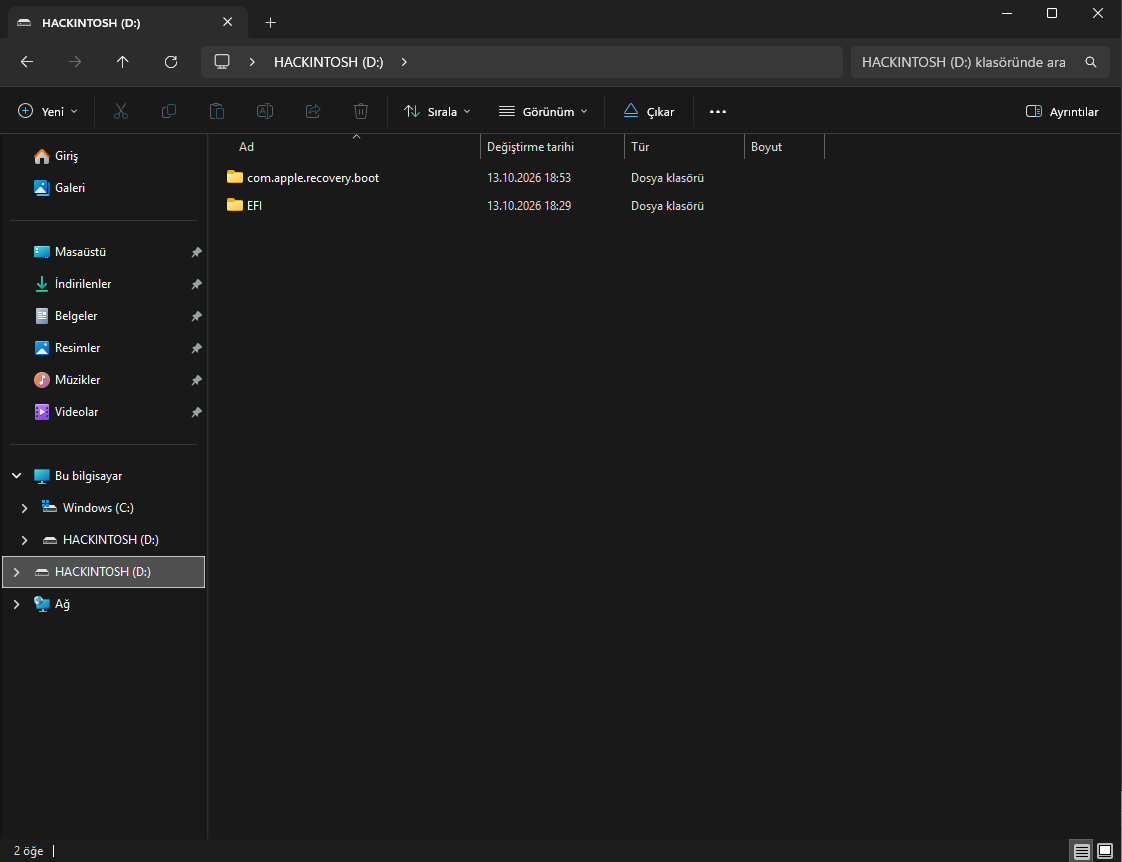Image resolution: width=1122 pixels, height=862 pixels.
Task: Click the Copy icon in toolbar
Action: tap(169, 112)
